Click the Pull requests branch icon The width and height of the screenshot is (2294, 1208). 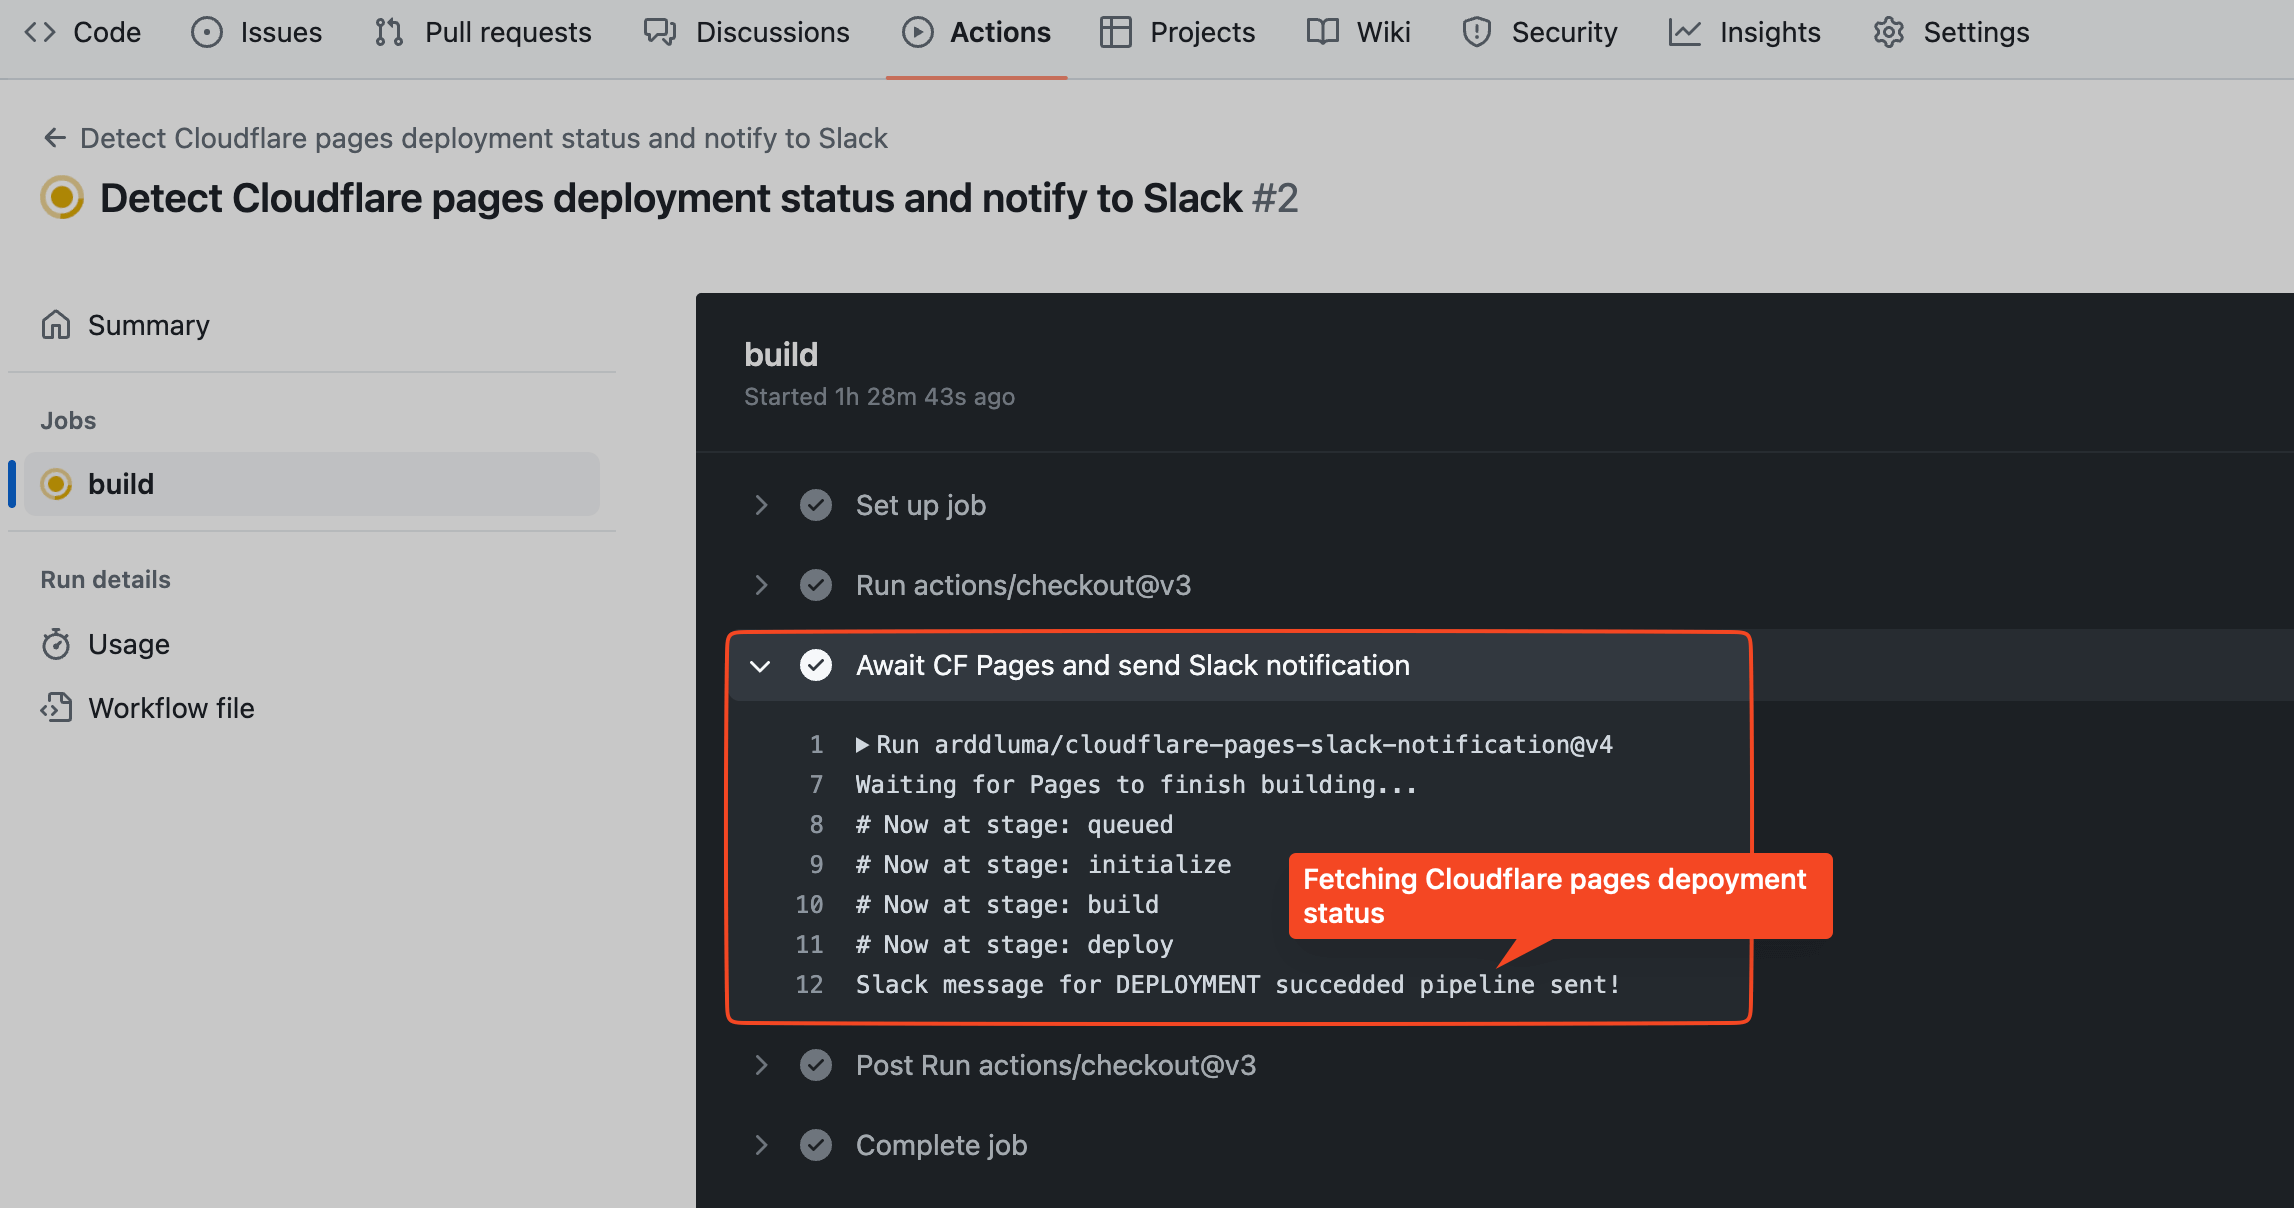(x=388, y=32)
